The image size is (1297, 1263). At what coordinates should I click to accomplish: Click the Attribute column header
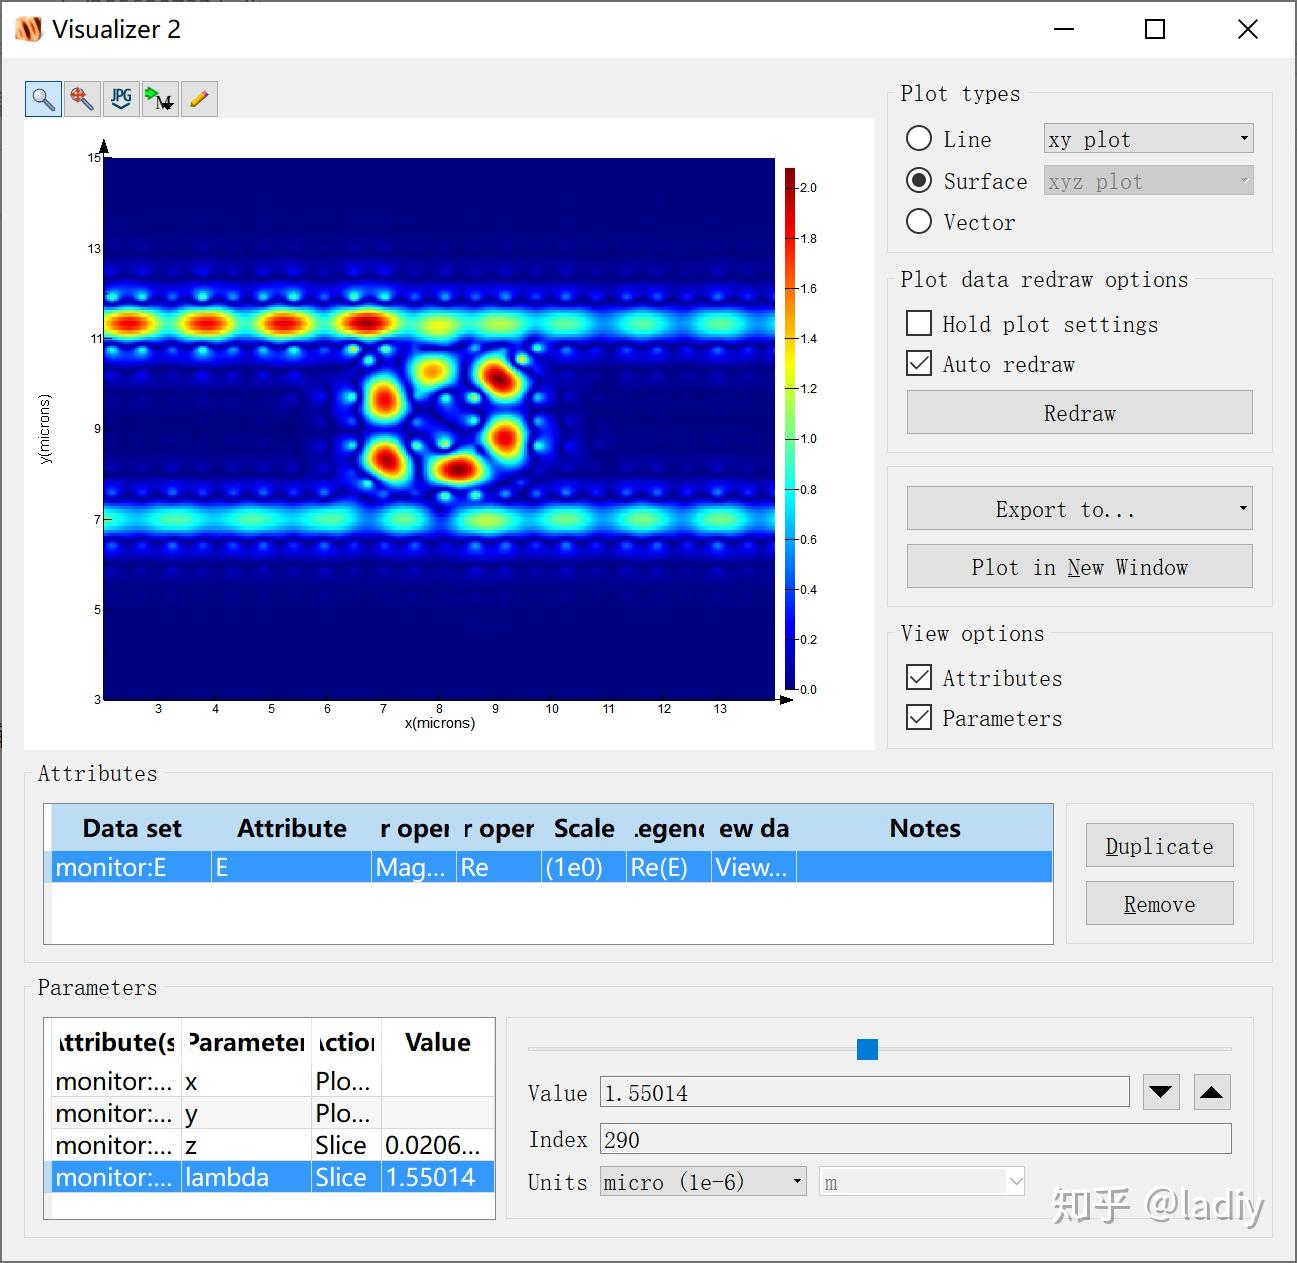(x=291, y=828)
